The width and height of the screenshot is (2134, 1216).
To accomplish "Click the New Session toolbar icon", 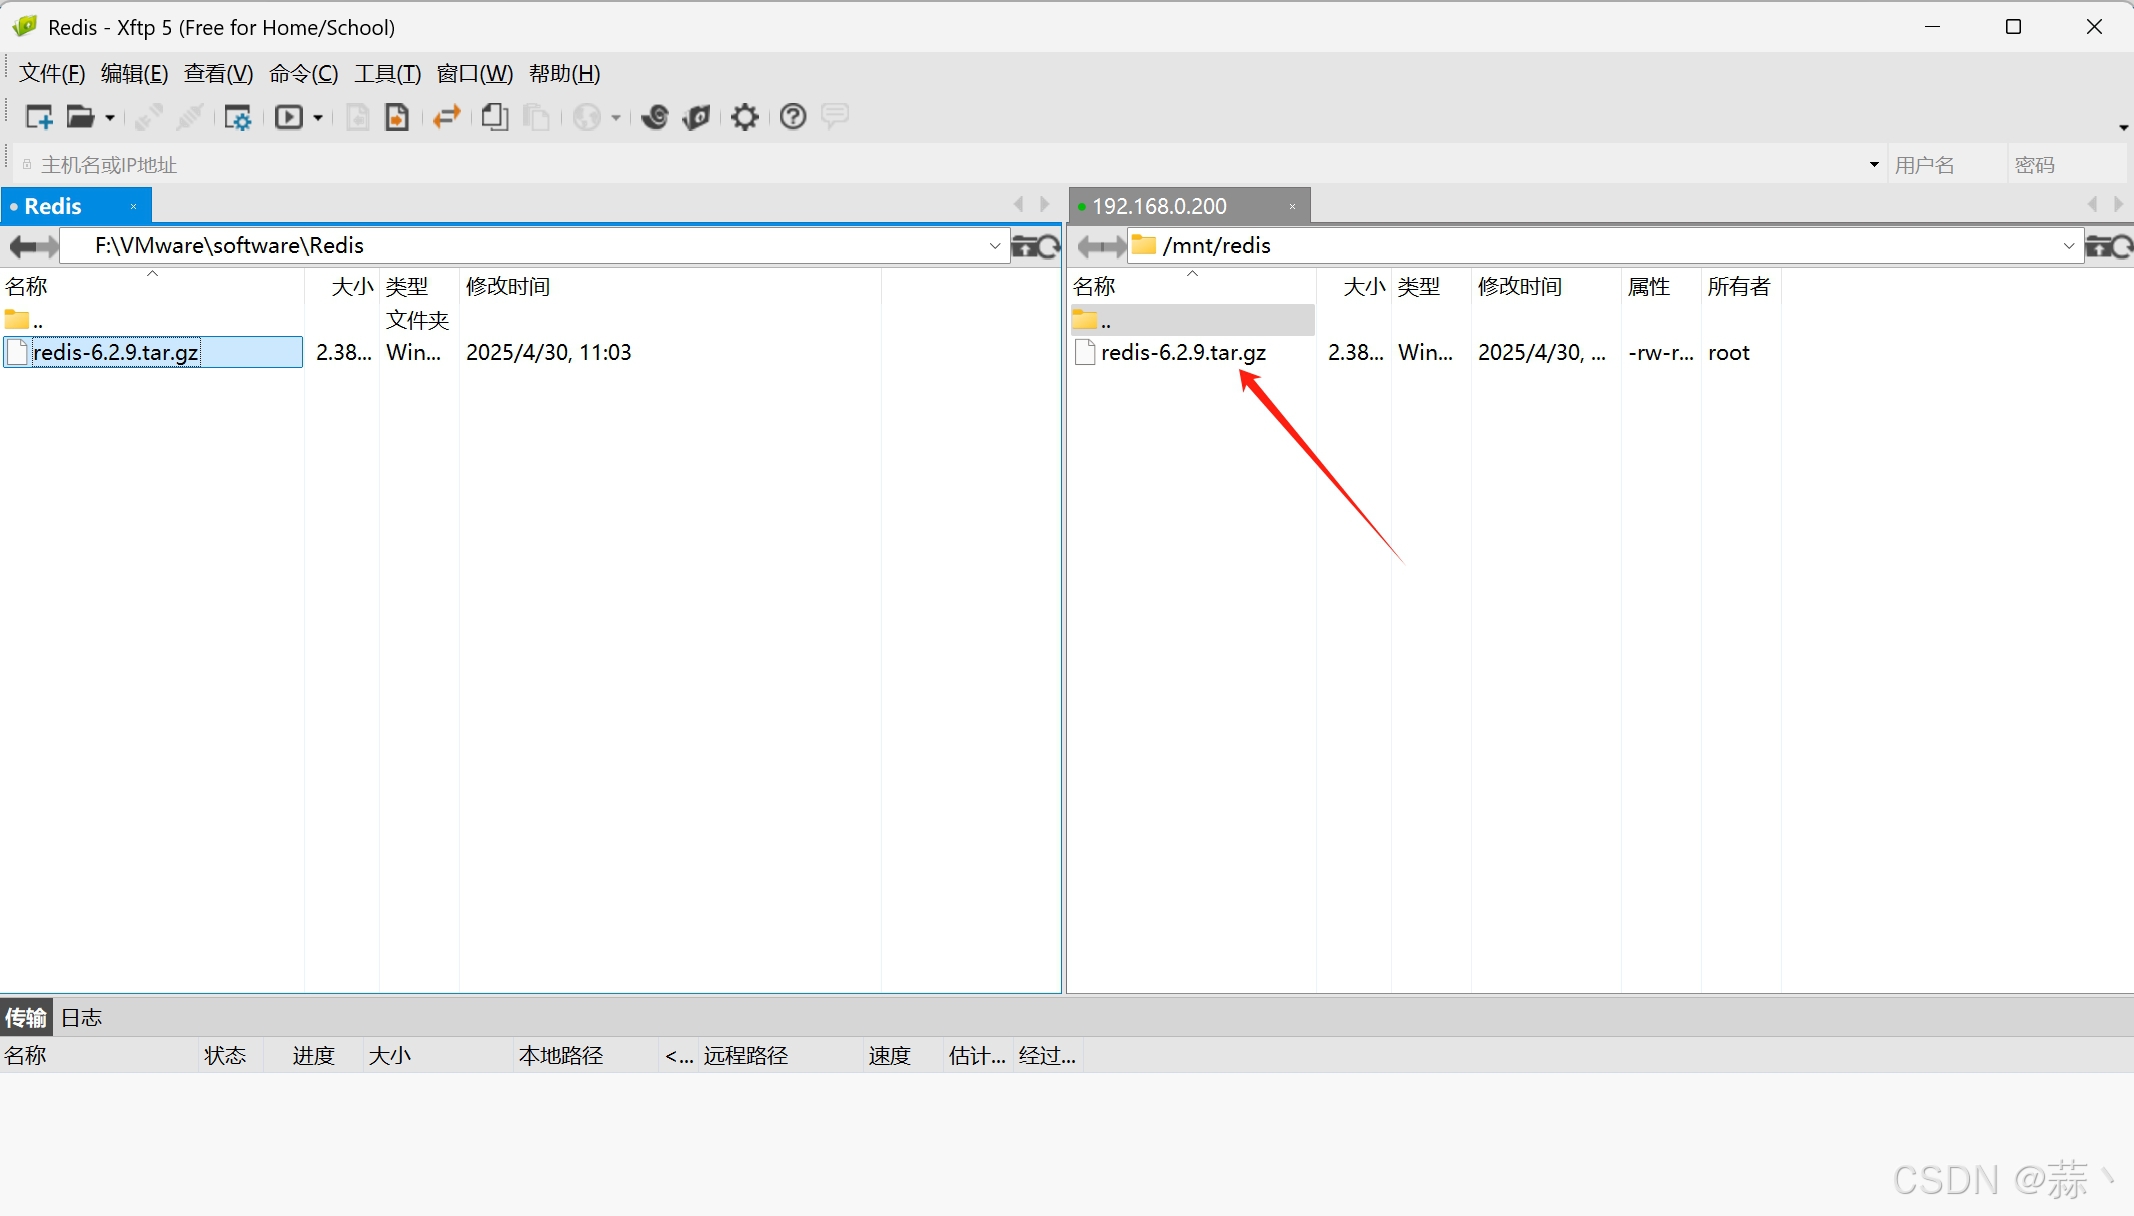I will tap(38, 117).
